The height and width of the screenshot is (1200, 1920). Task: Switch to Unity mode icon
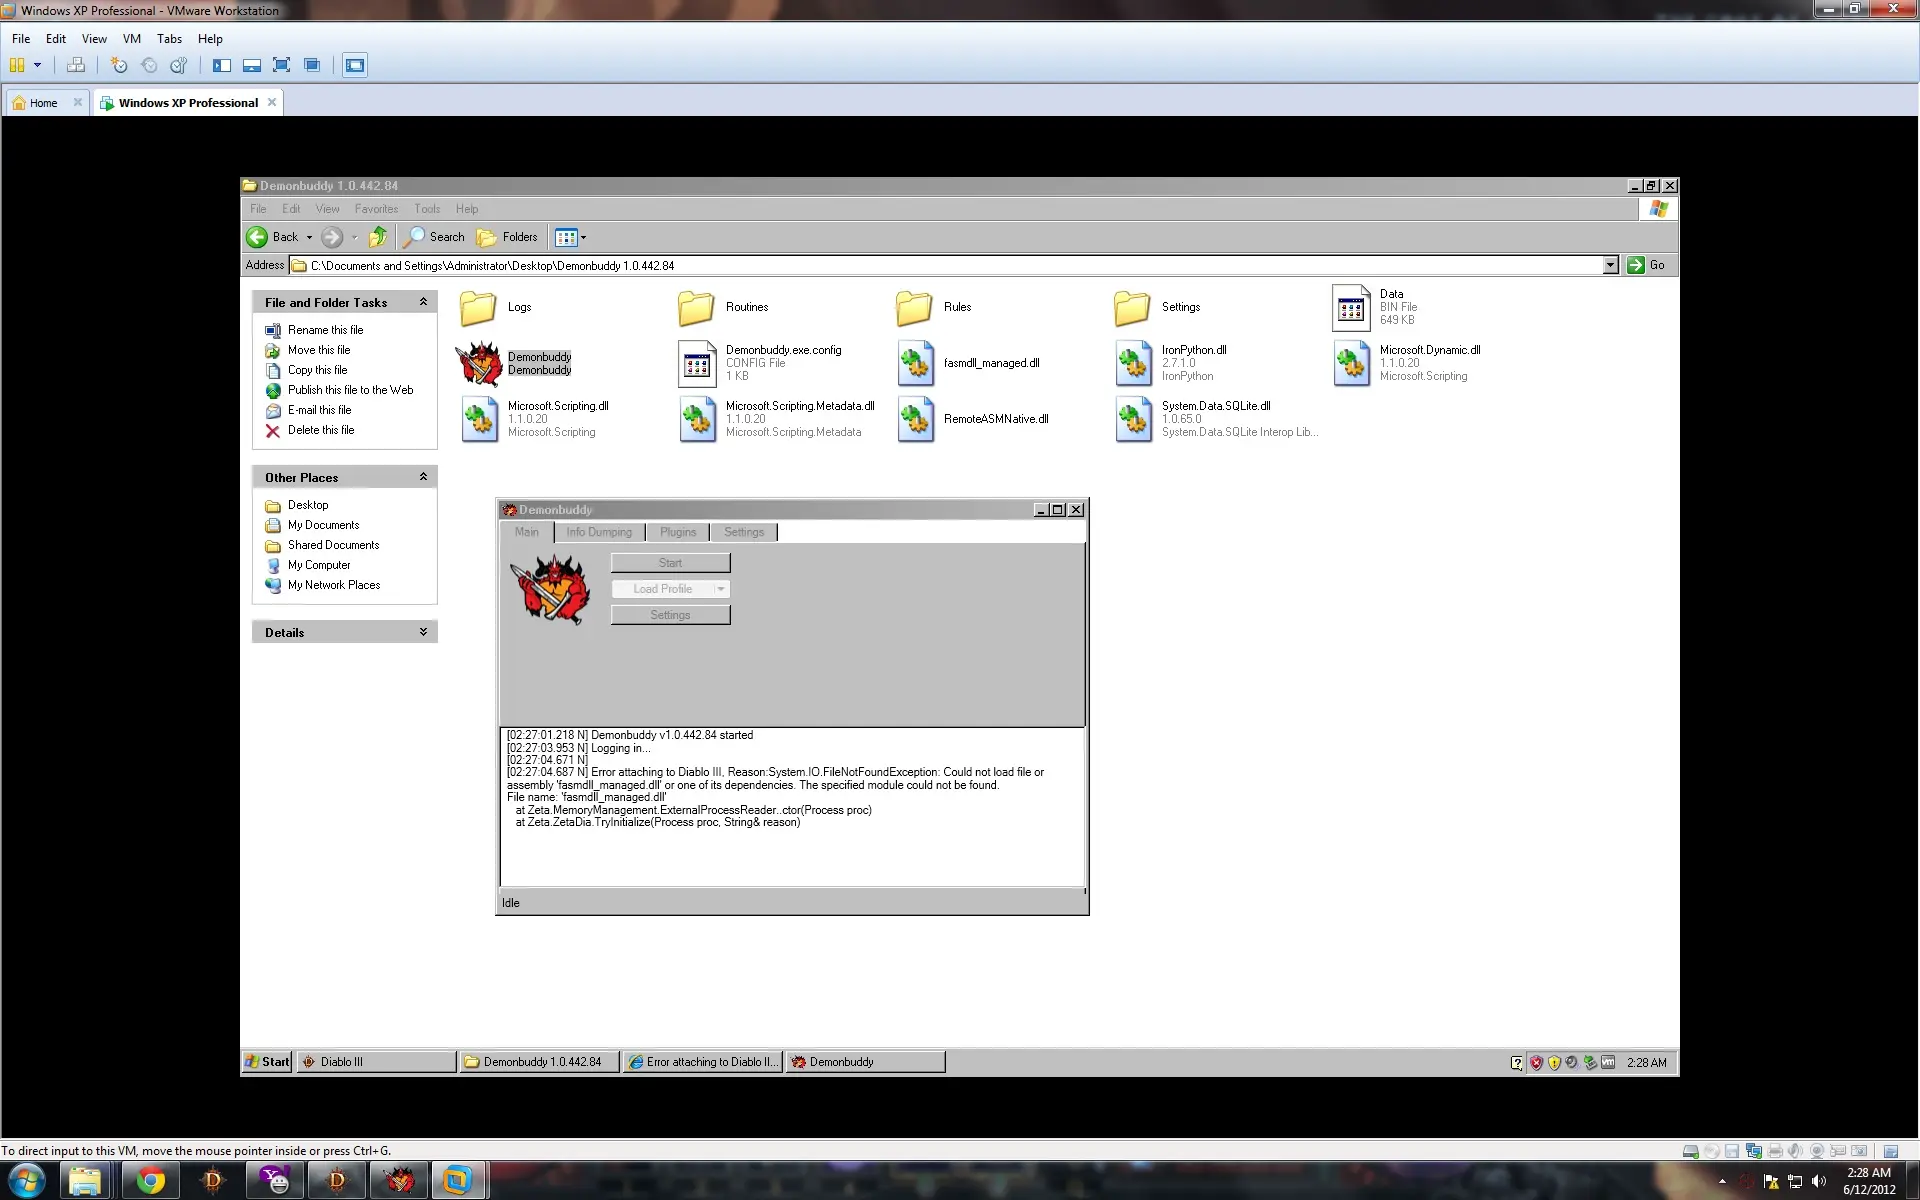[x=312, y=66]
